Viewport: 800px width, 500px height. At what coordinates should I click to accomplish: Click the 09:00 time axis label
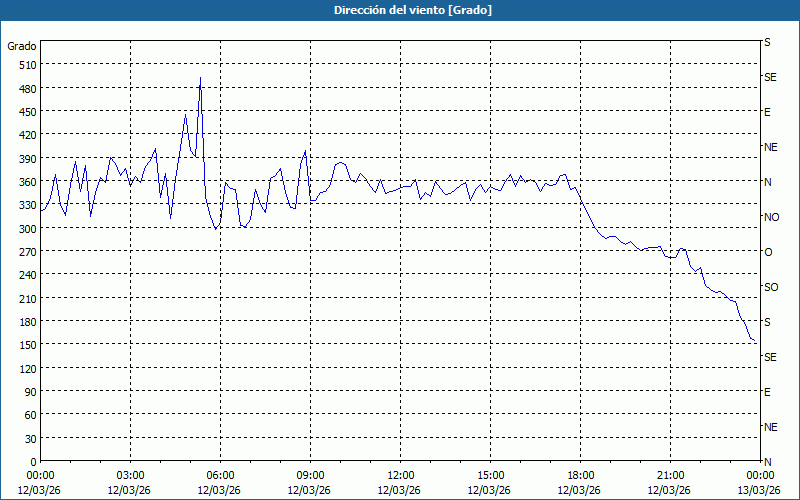(310, 475)
